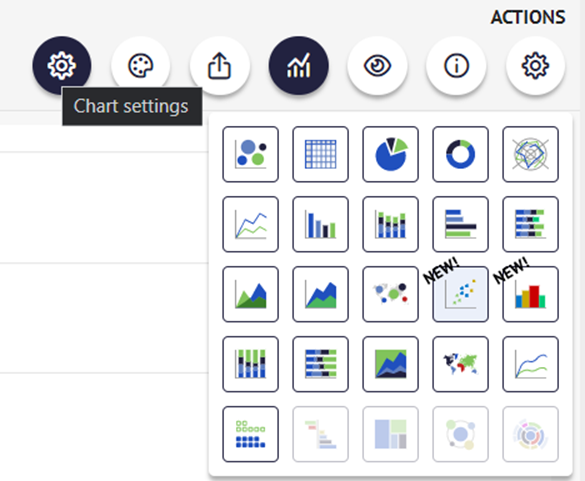Click the share/export upload icon
585x481 pixels.
tap(219, 65)
